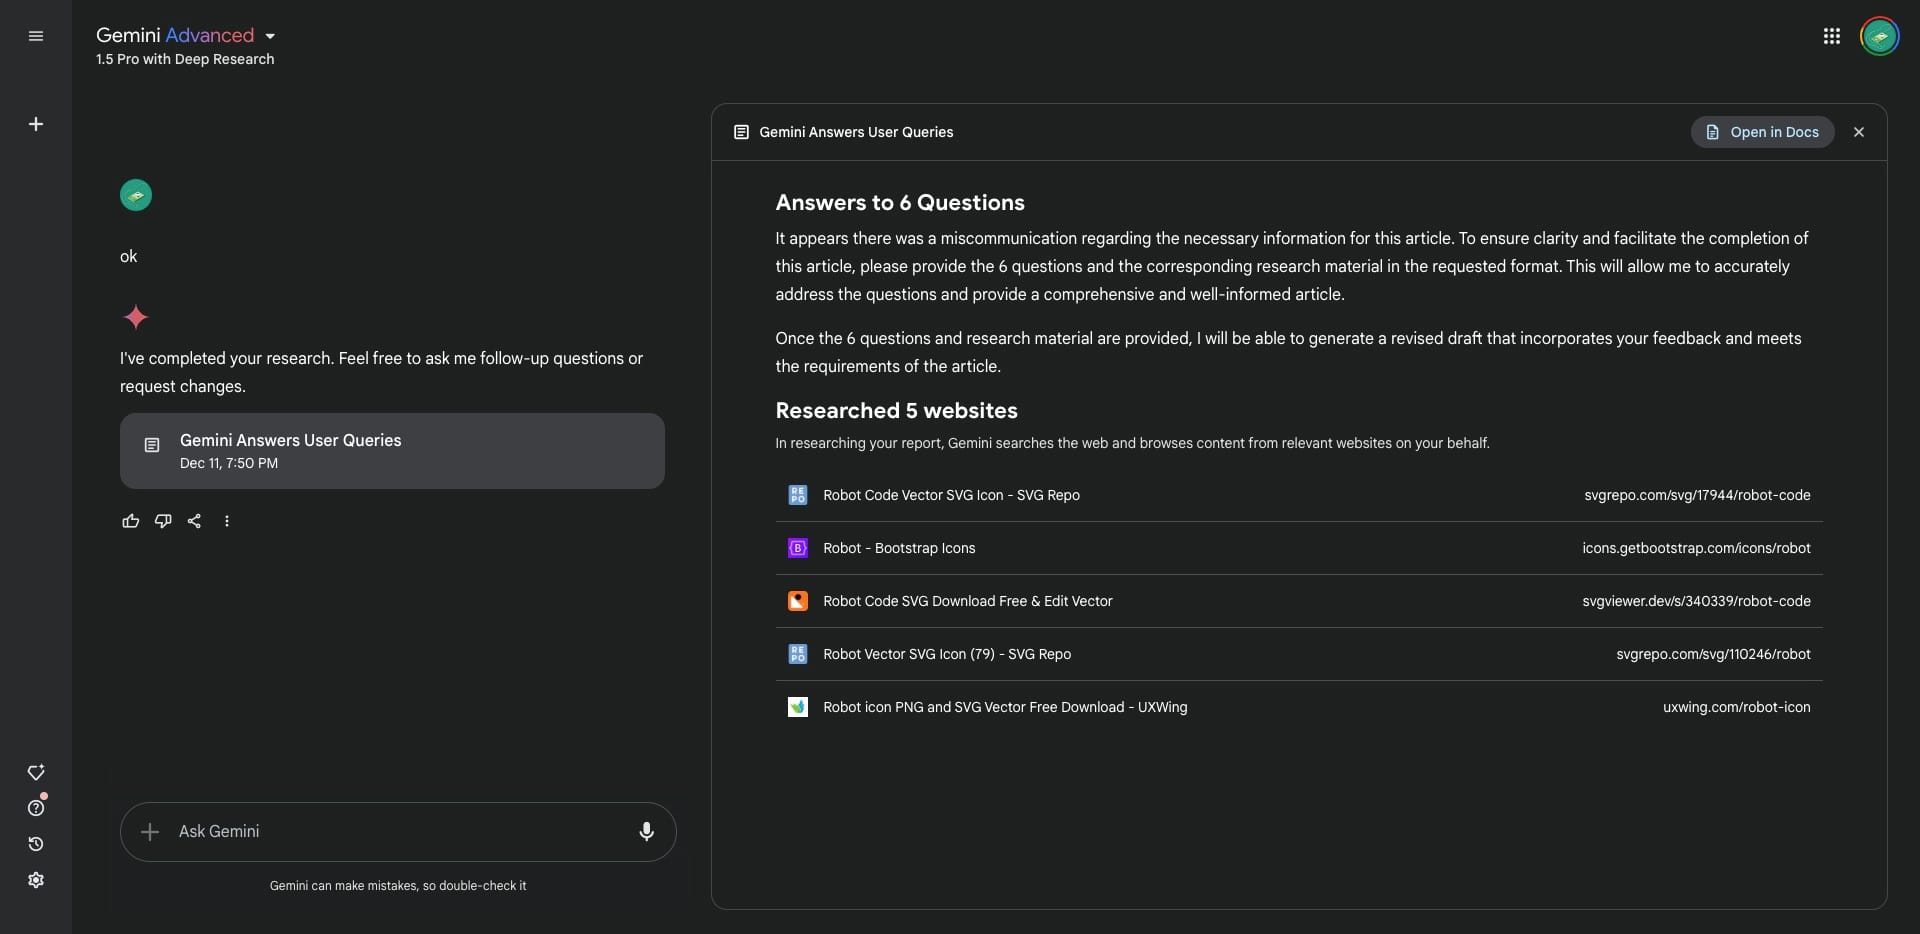Screen dimensions: 1920x934
Task: Click the SVG Repo favicon for Robot Code Vector
Action: (x=798, y=495)
